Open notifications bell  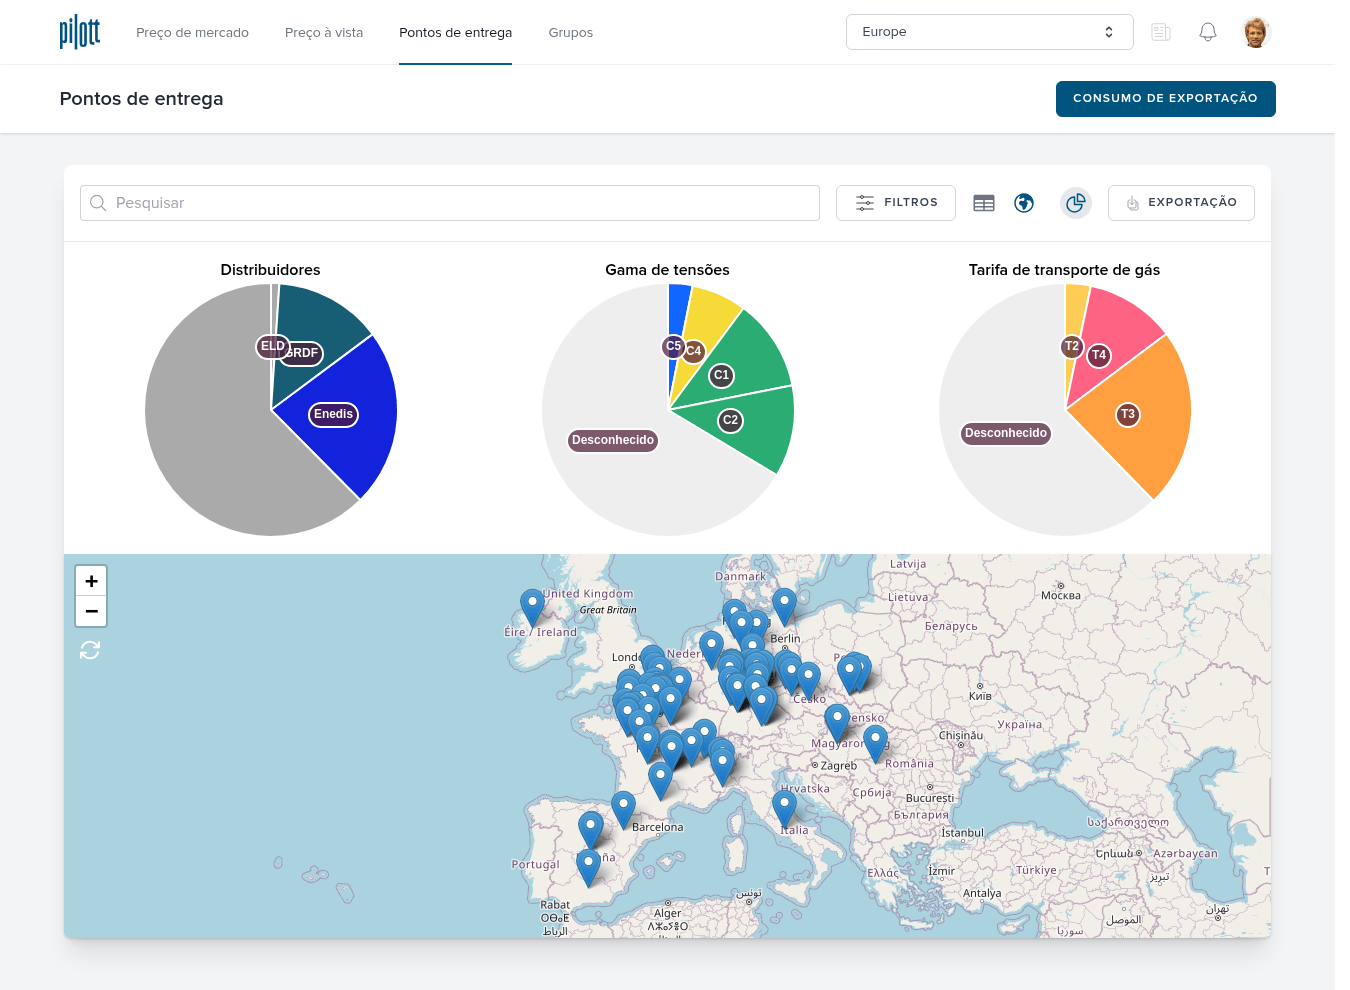[1208, 32]
